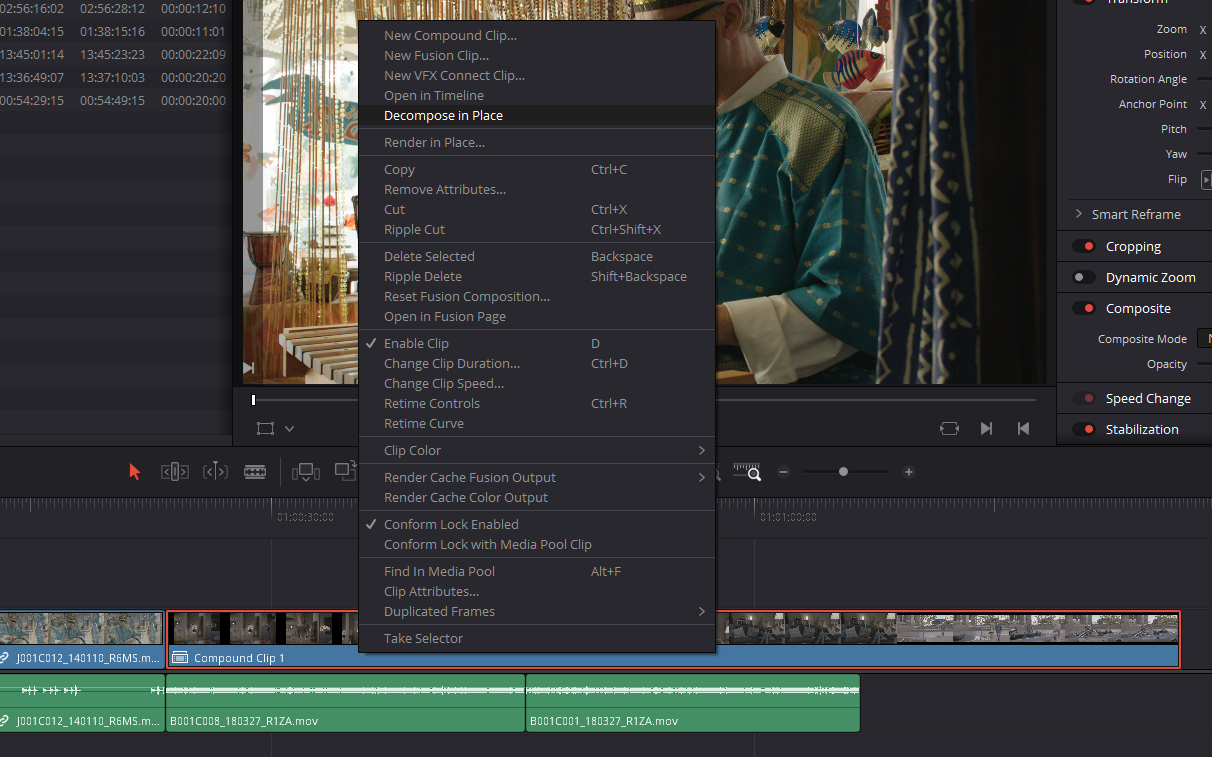Viewport: 1212px width, 757px height.
Task: Select the B001C008_180327_R1ZA.mov audio clip
Action: (345, 703)
